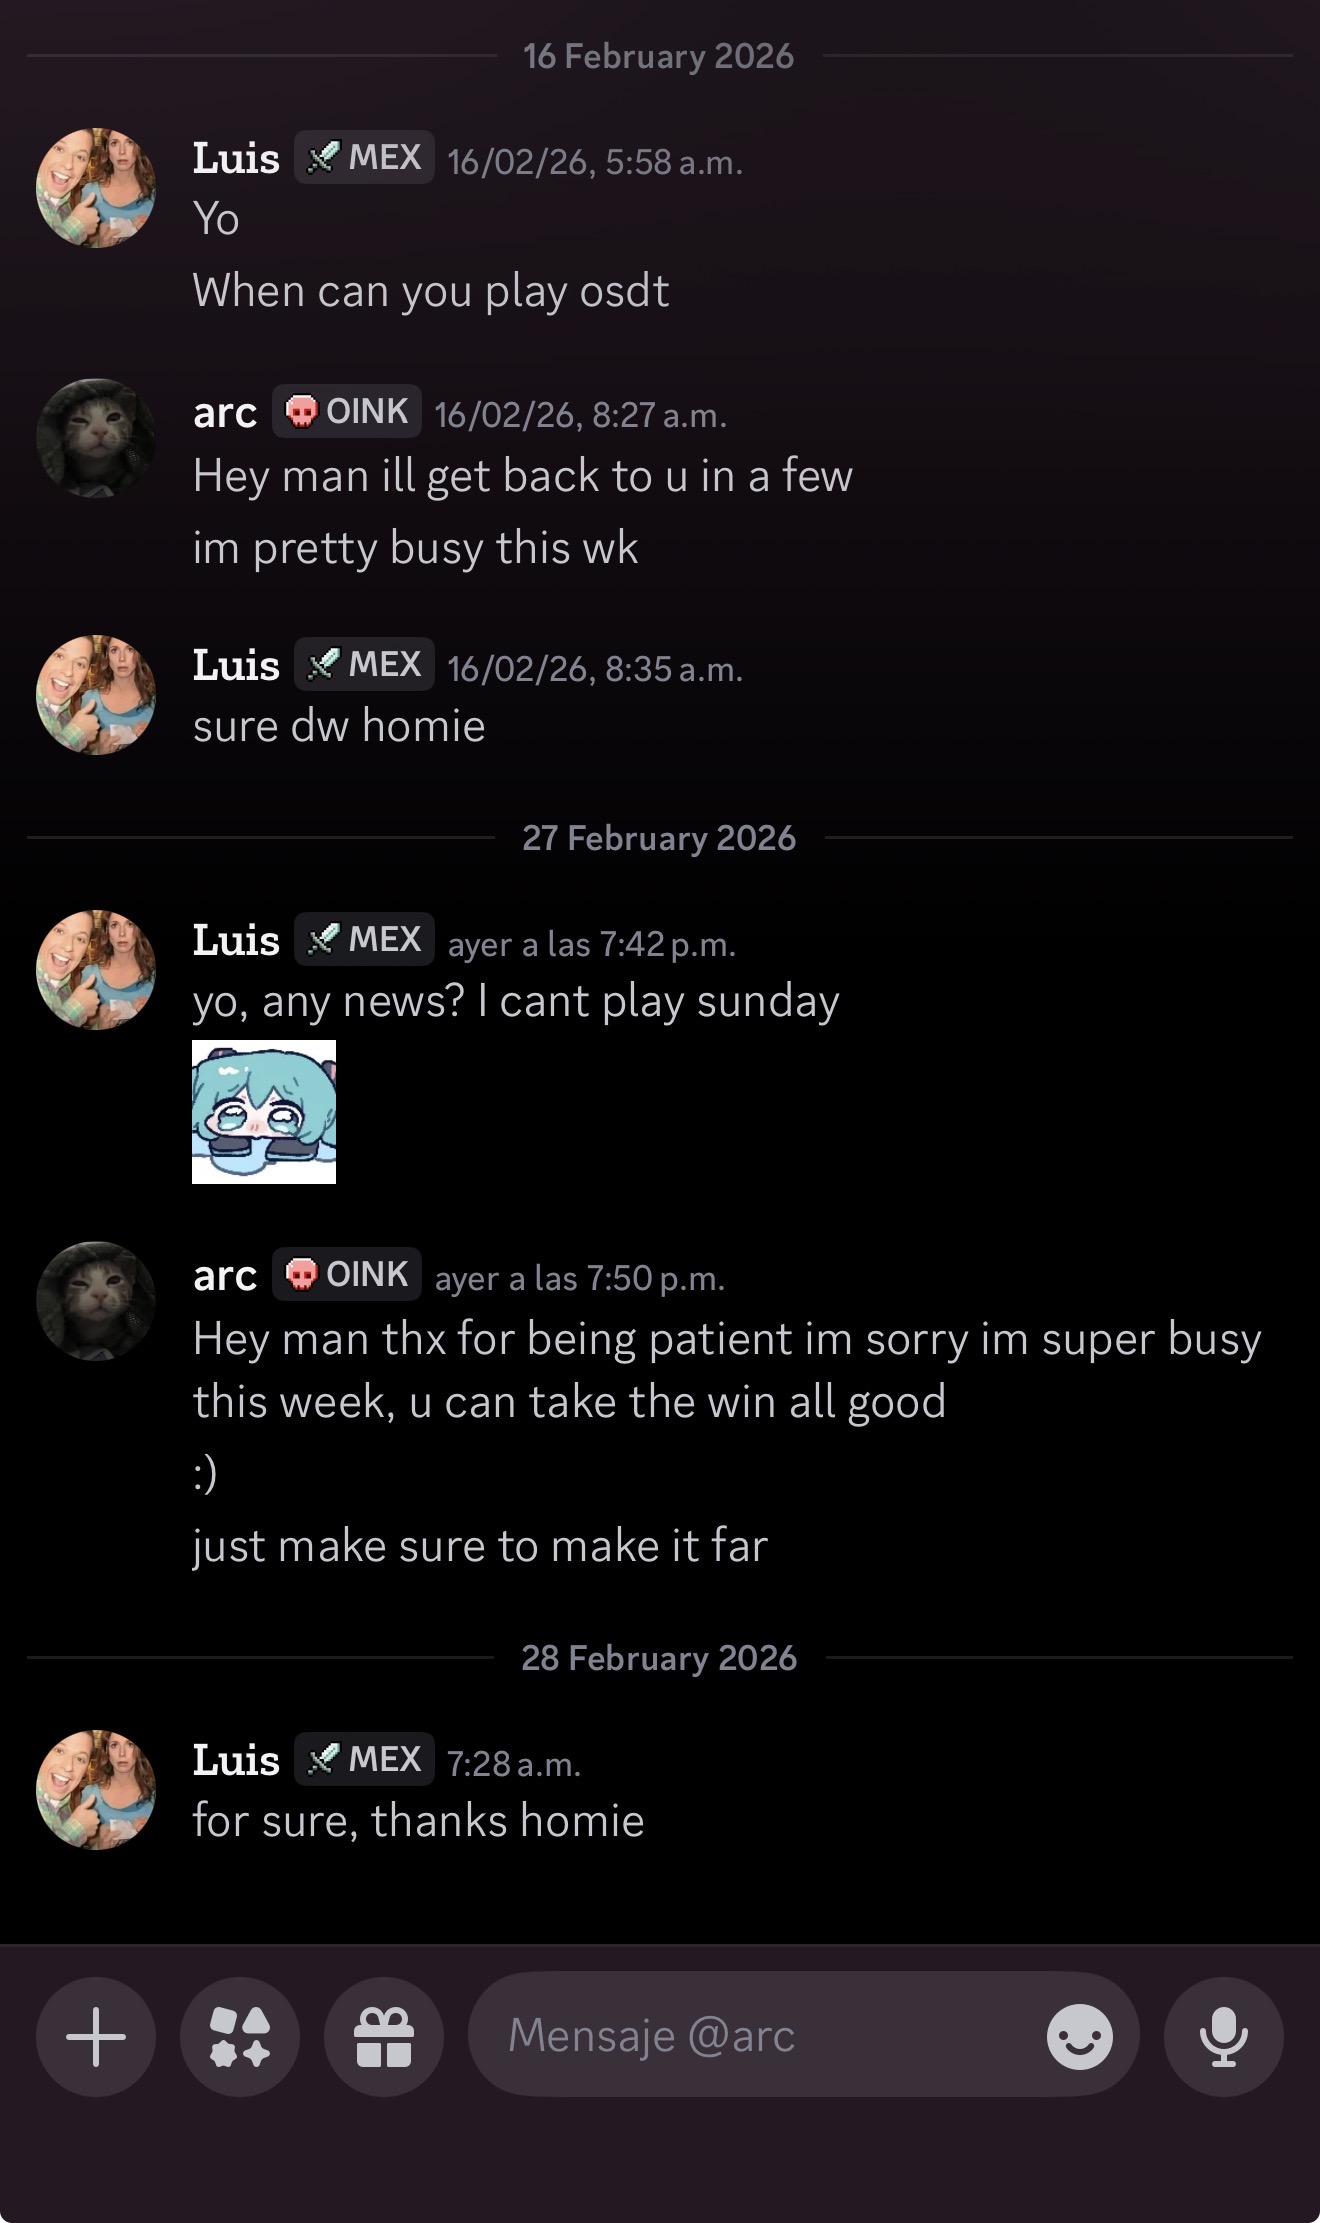
Task: Click the MEX tag on the 5:58 a.m. message
Action: (365, 158)
